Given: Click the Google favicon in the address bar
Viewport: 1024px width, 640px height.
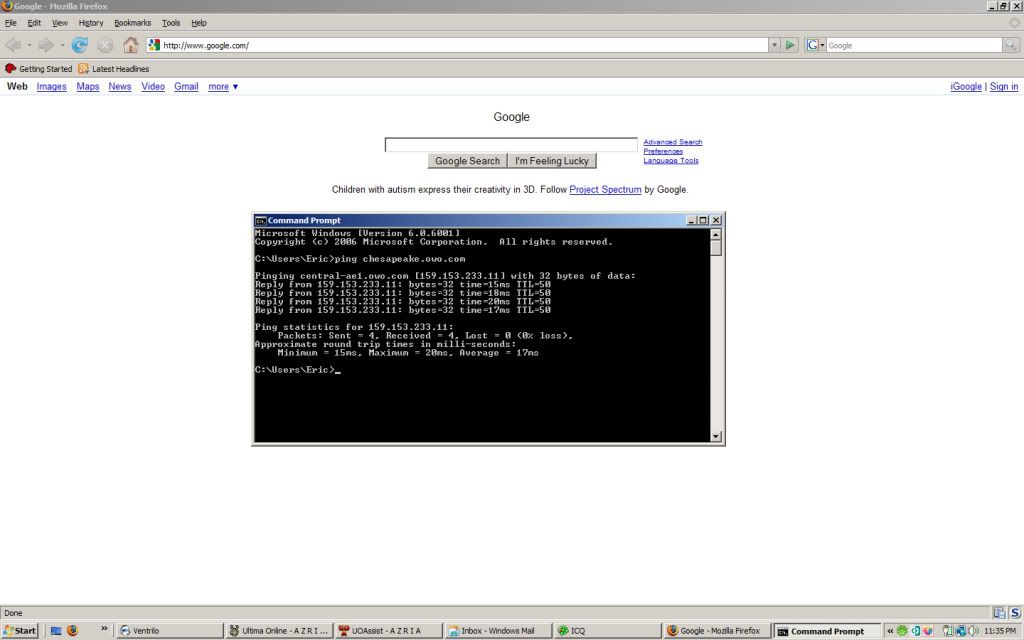Looking at the screenshot, I should [x=154, y=45].
